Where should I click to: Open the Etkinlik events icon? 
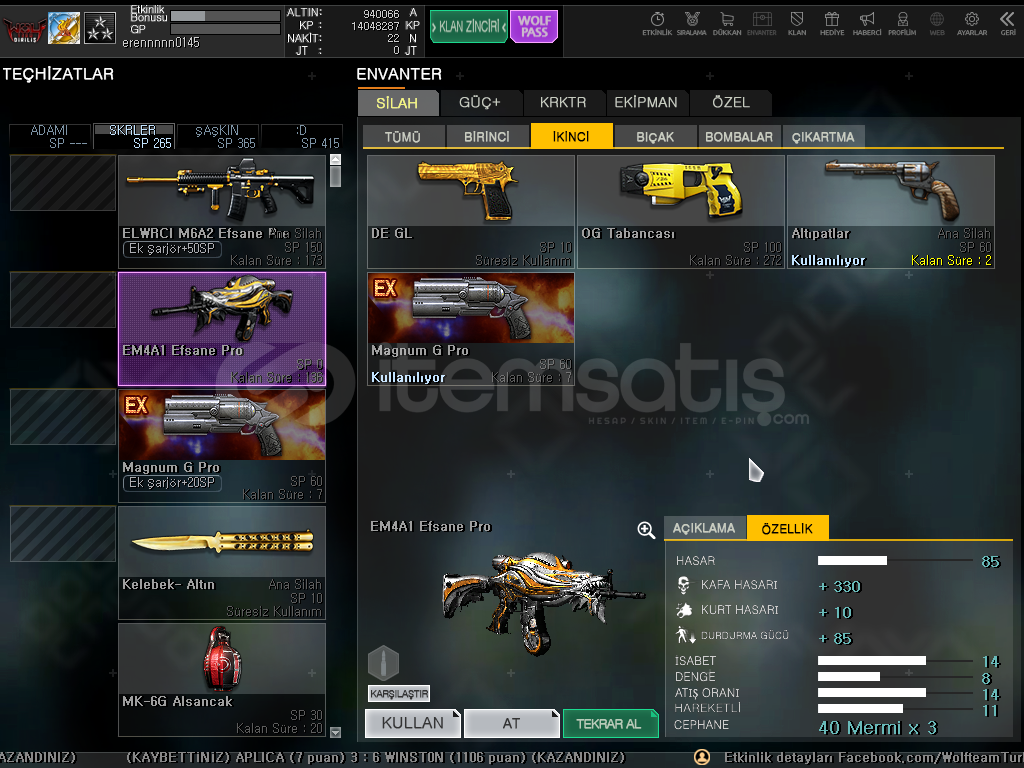point(657,24)
